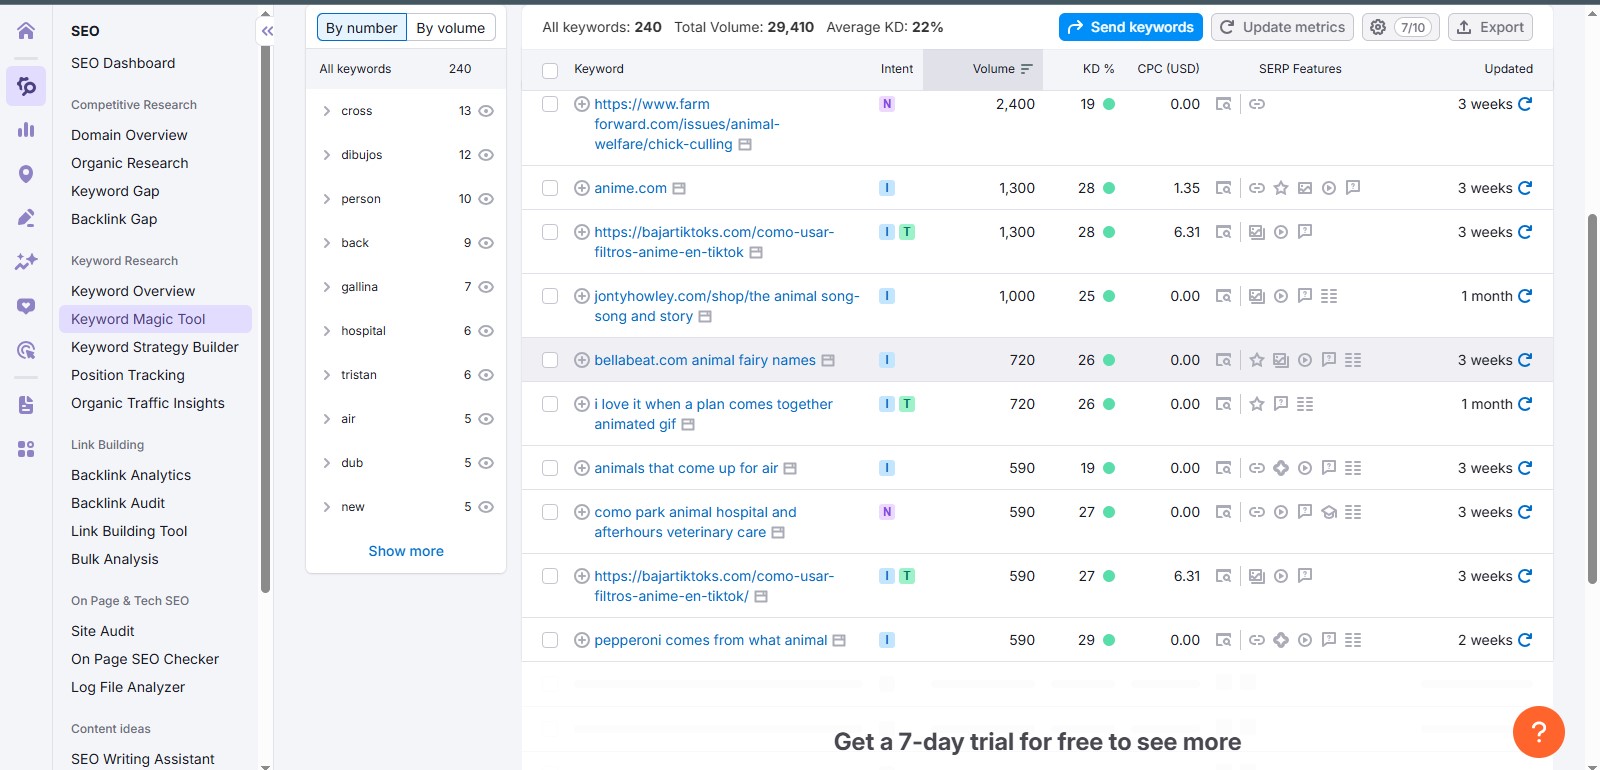
Task: View SERP icon for bellabeat.com row
Action: (x=1223, y=360)
